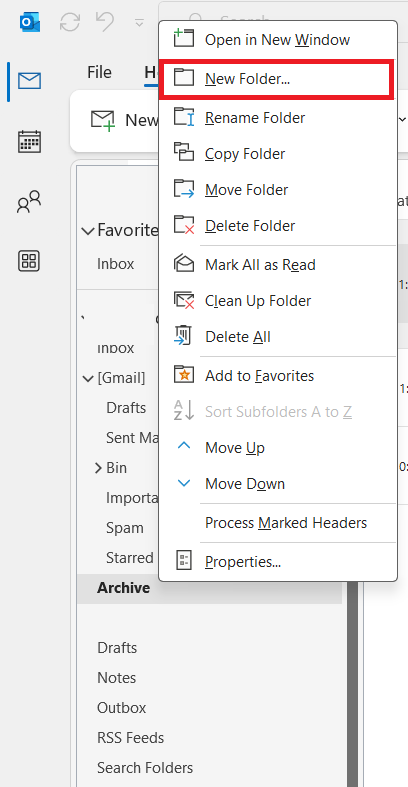The image size is (408, 787).
Task: Click the Delete Folder icon
Action: (x=184, y=225)
